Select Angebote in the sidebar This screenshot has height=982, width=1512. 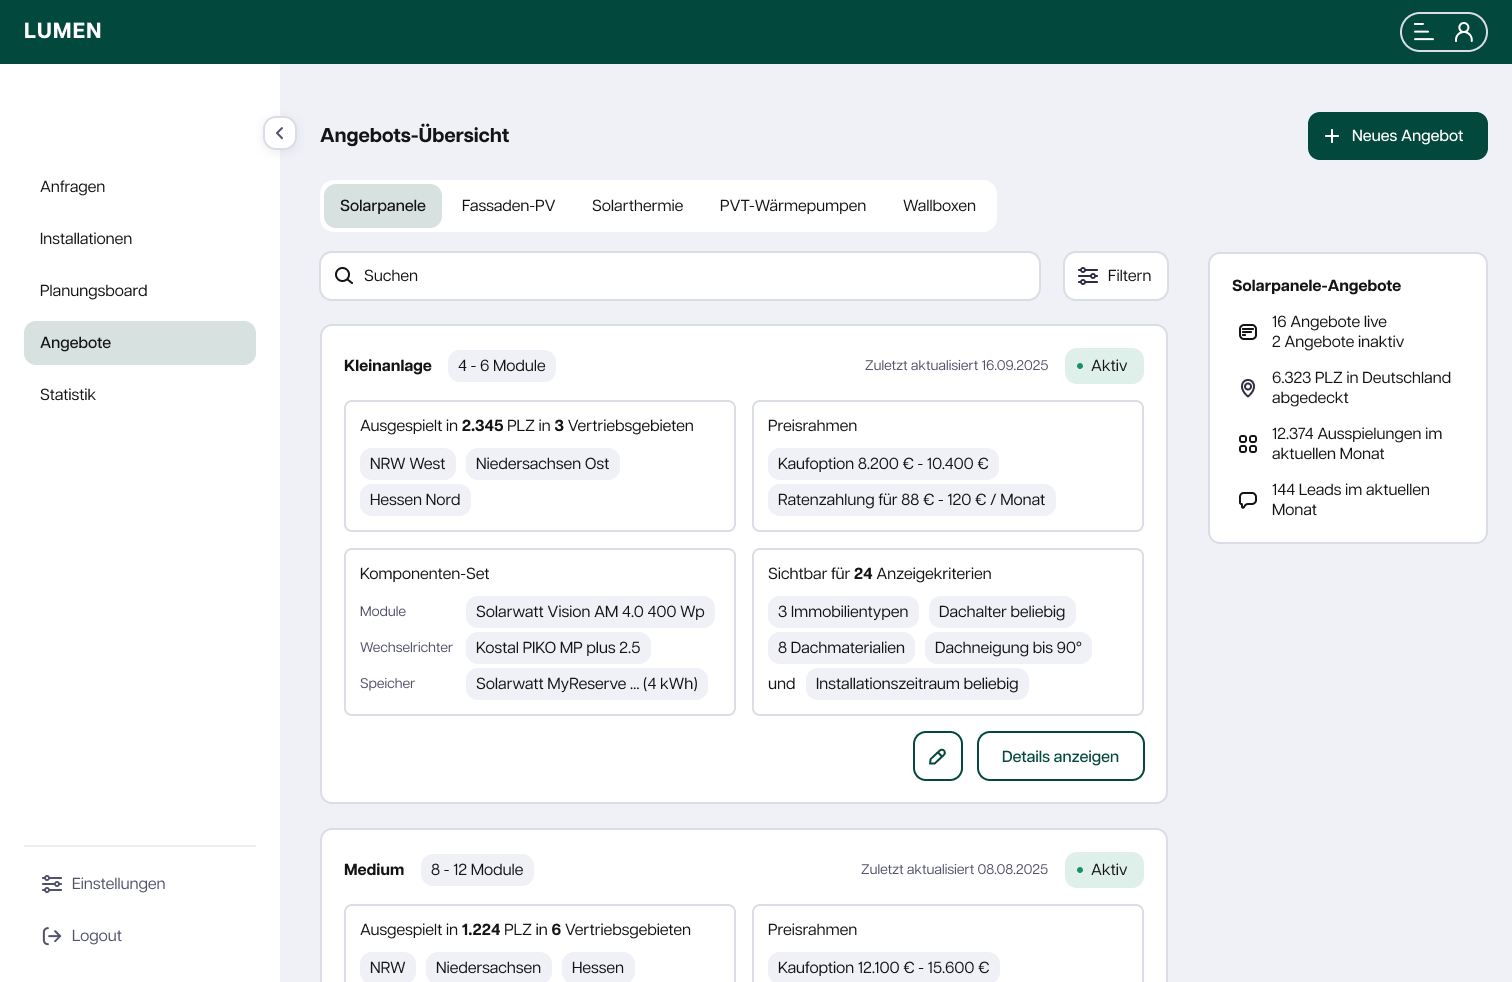point(140,343)
